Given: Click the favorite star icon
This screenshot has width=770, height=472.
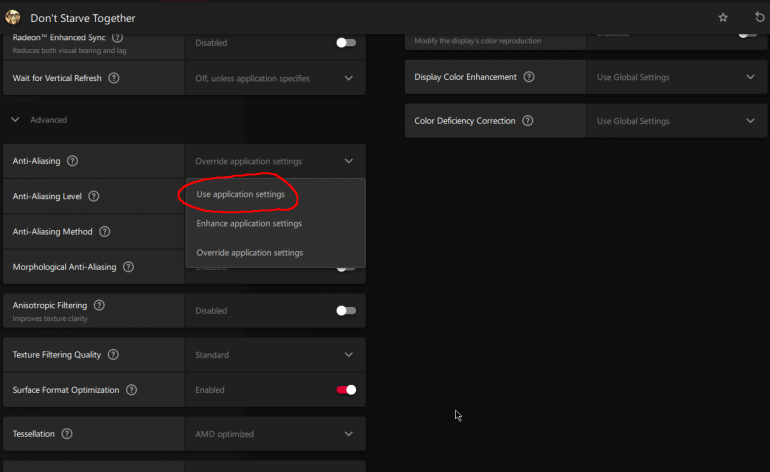Looking at the screenshot, I should 723,18.
